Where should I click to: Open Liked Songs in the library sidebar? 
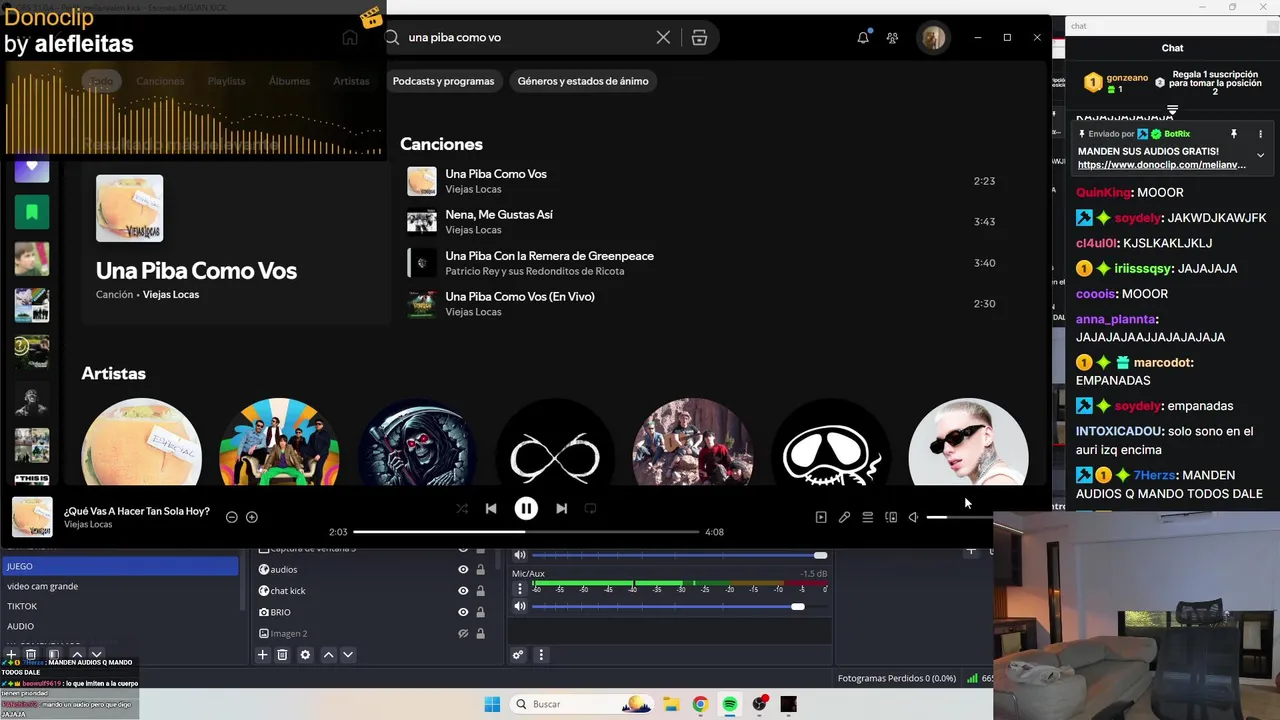tap(32, 166)
